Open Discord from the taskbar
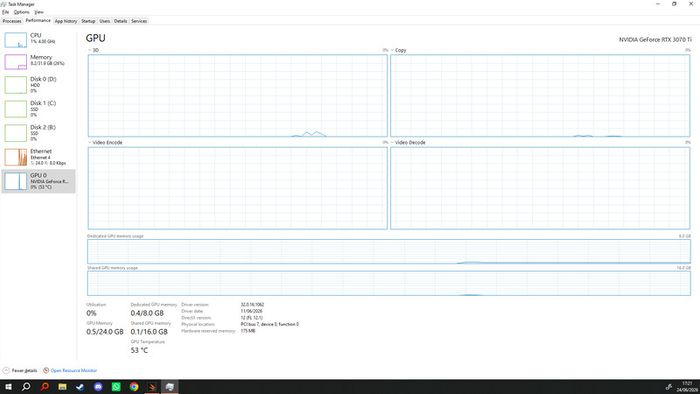The height and width of the screenshot is (394, 700). [98, 387]
